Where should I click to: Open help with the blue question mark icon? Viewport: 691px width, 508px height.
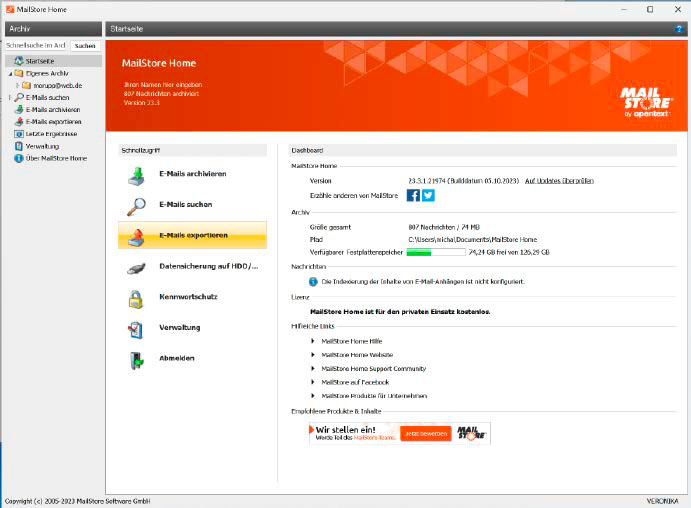(x=679, y=29)
